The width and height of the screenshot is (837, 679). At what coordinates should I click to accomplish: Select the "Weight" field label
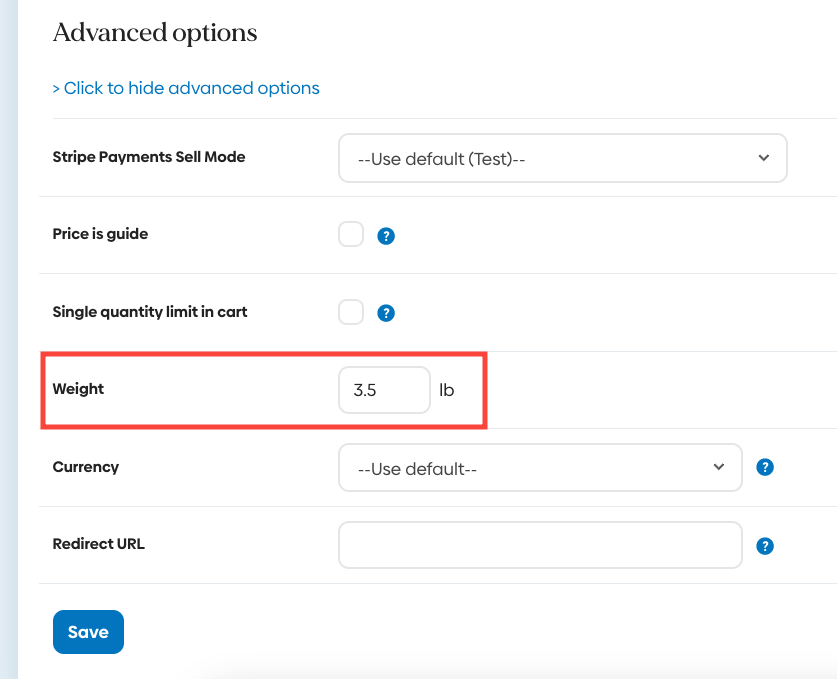pos(78,389)
